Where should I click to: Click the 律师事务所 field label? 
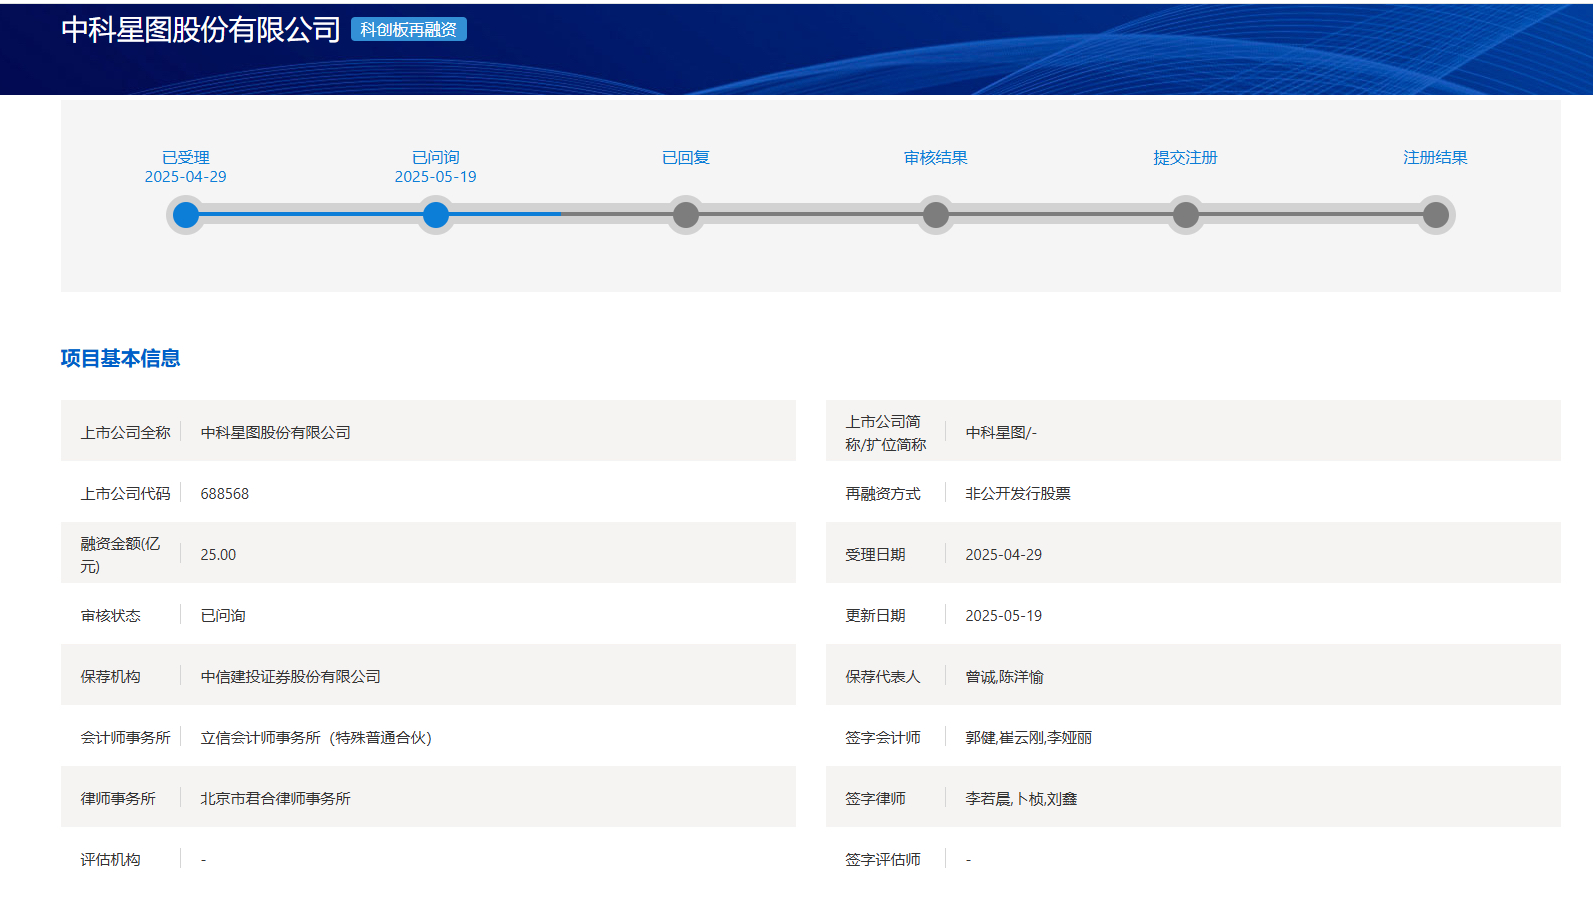[118, 799]
